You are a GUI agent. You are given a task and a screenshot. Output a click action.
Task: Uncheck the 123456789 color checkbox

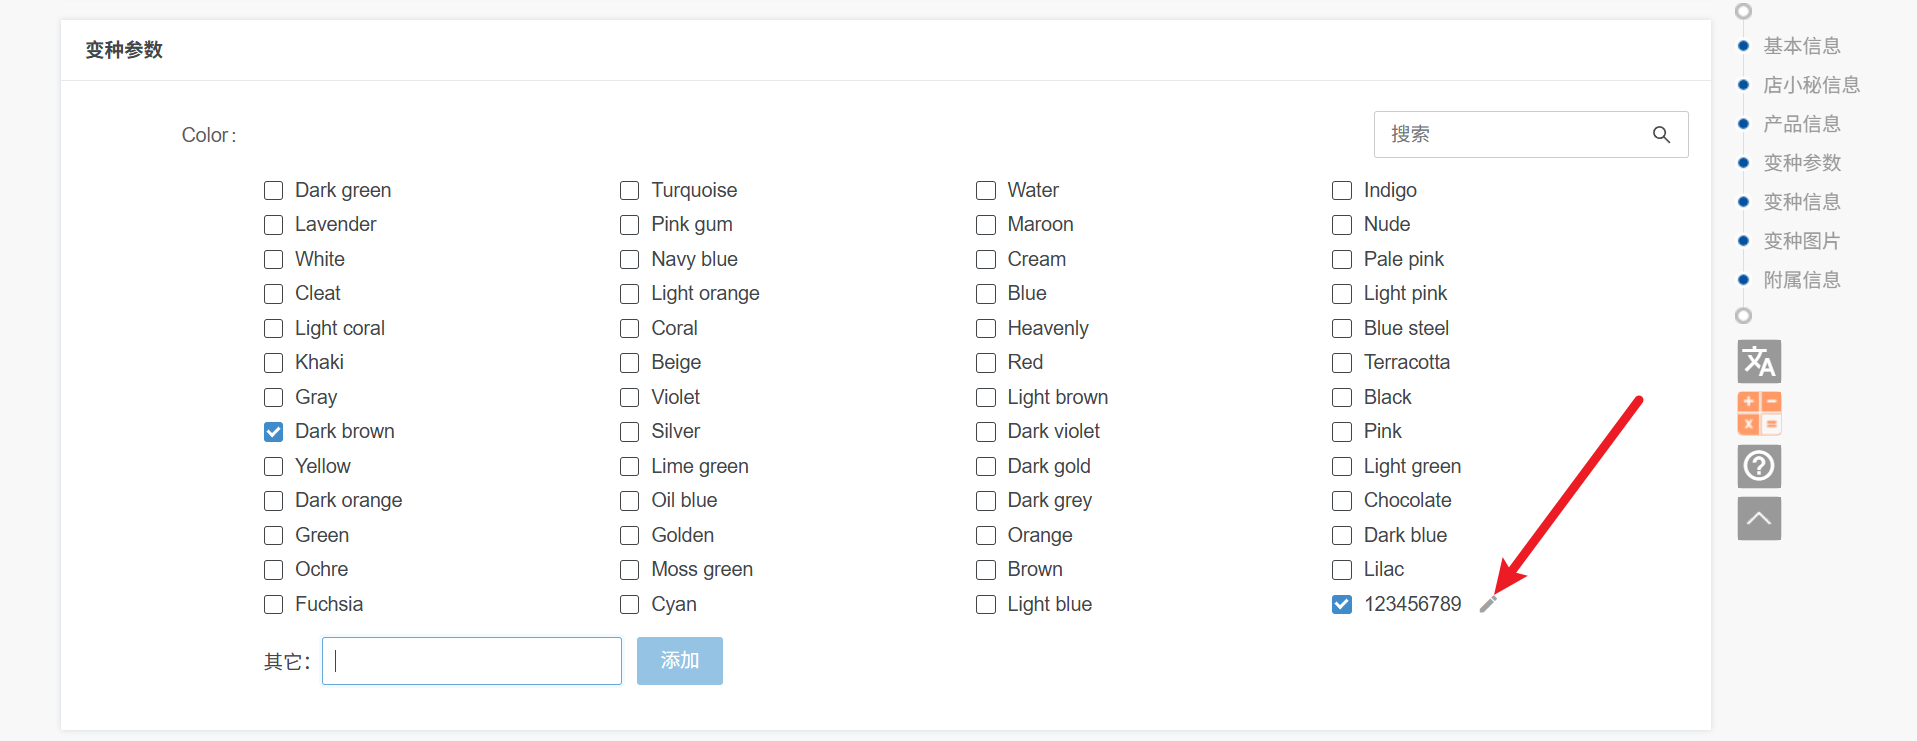click(1342, 605)
